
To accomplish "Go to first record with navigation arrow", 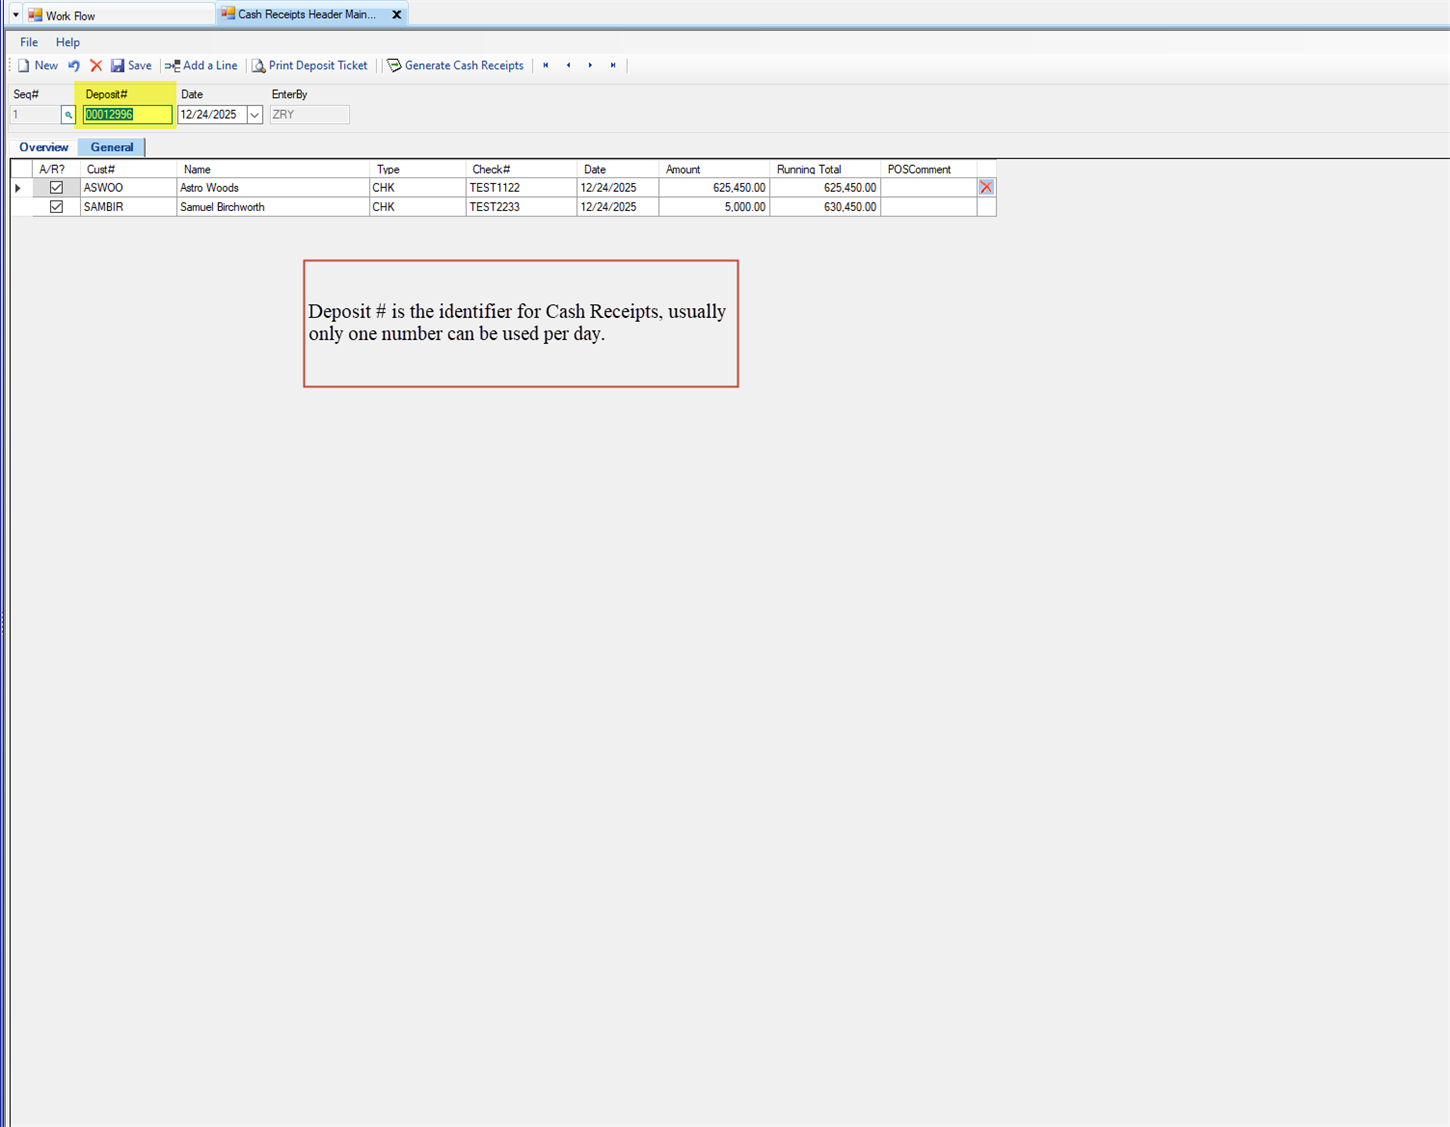I will (546, 65).
